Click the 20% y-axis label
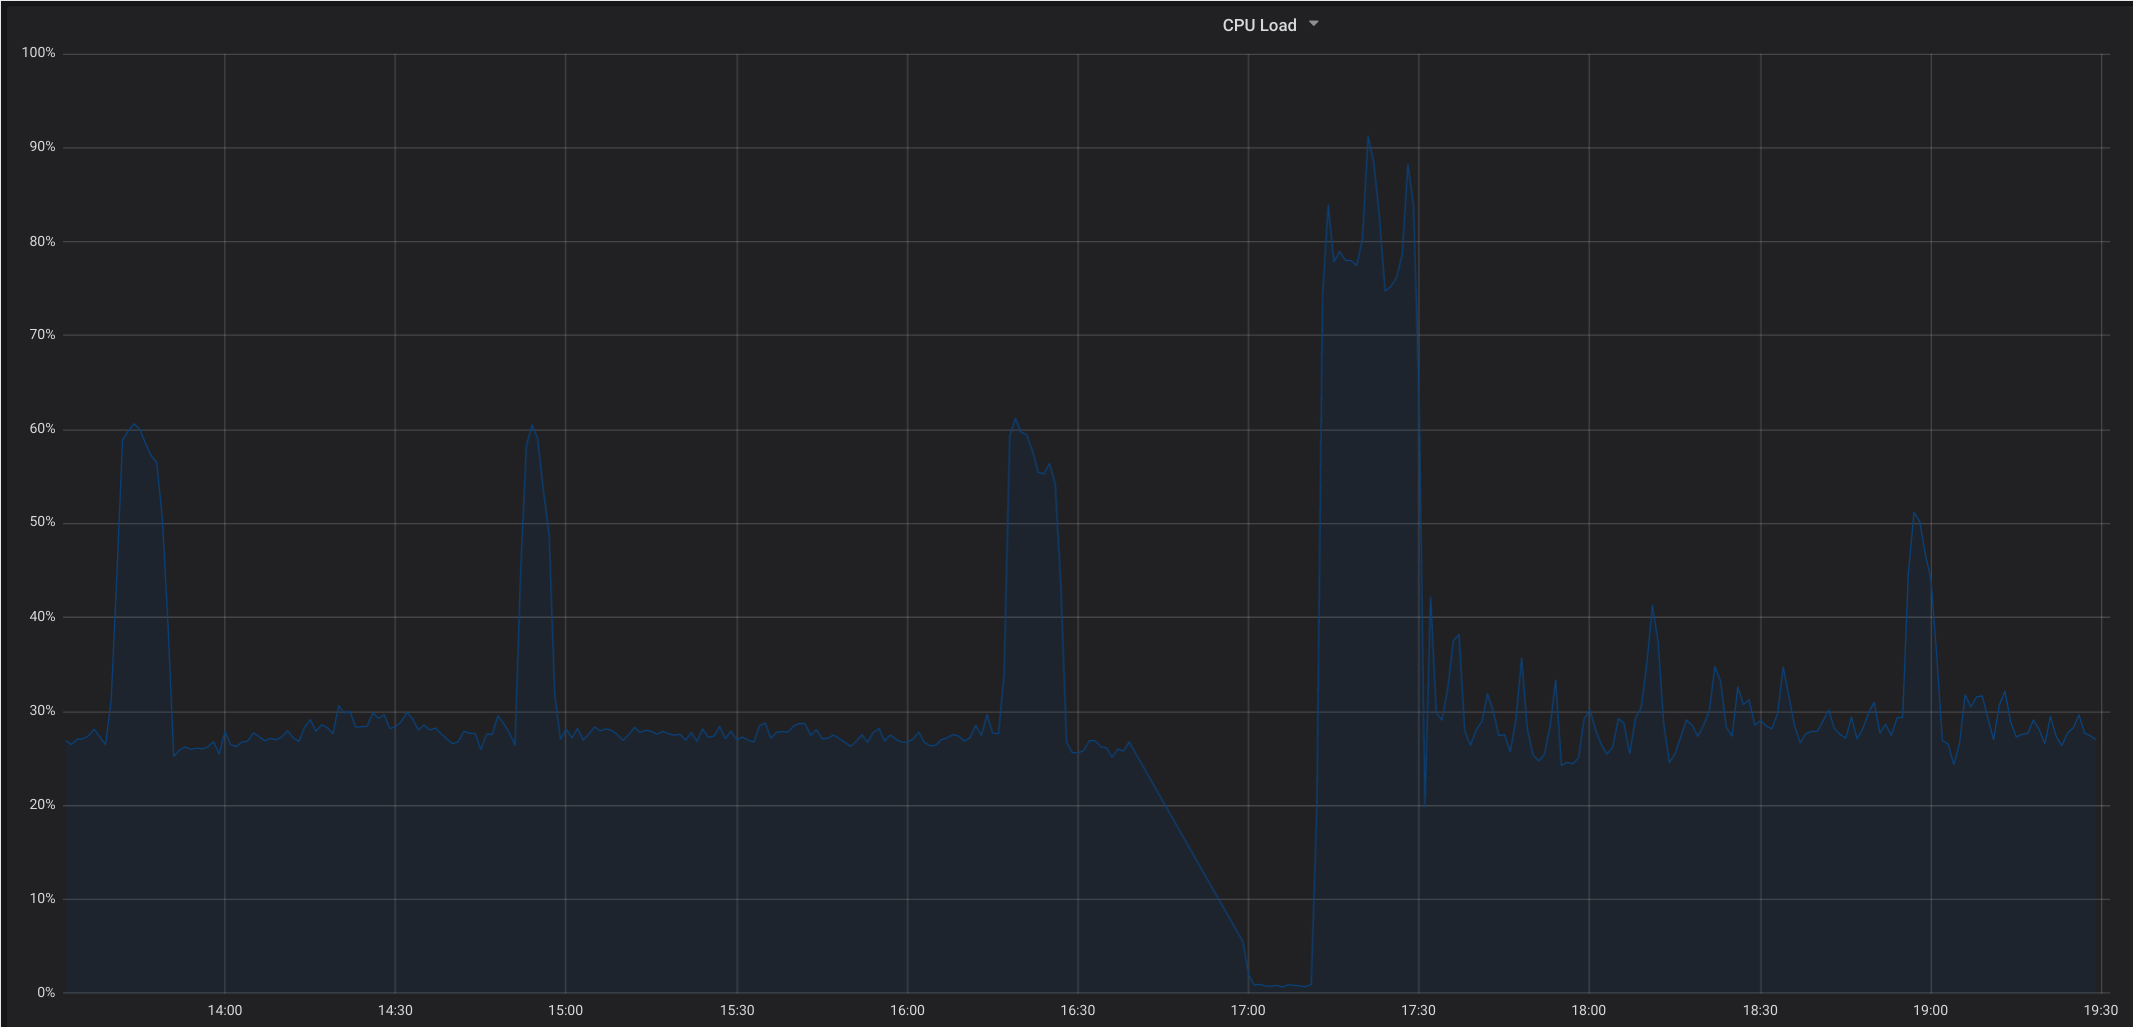2133x1027 pixels. tap(42, 805)
